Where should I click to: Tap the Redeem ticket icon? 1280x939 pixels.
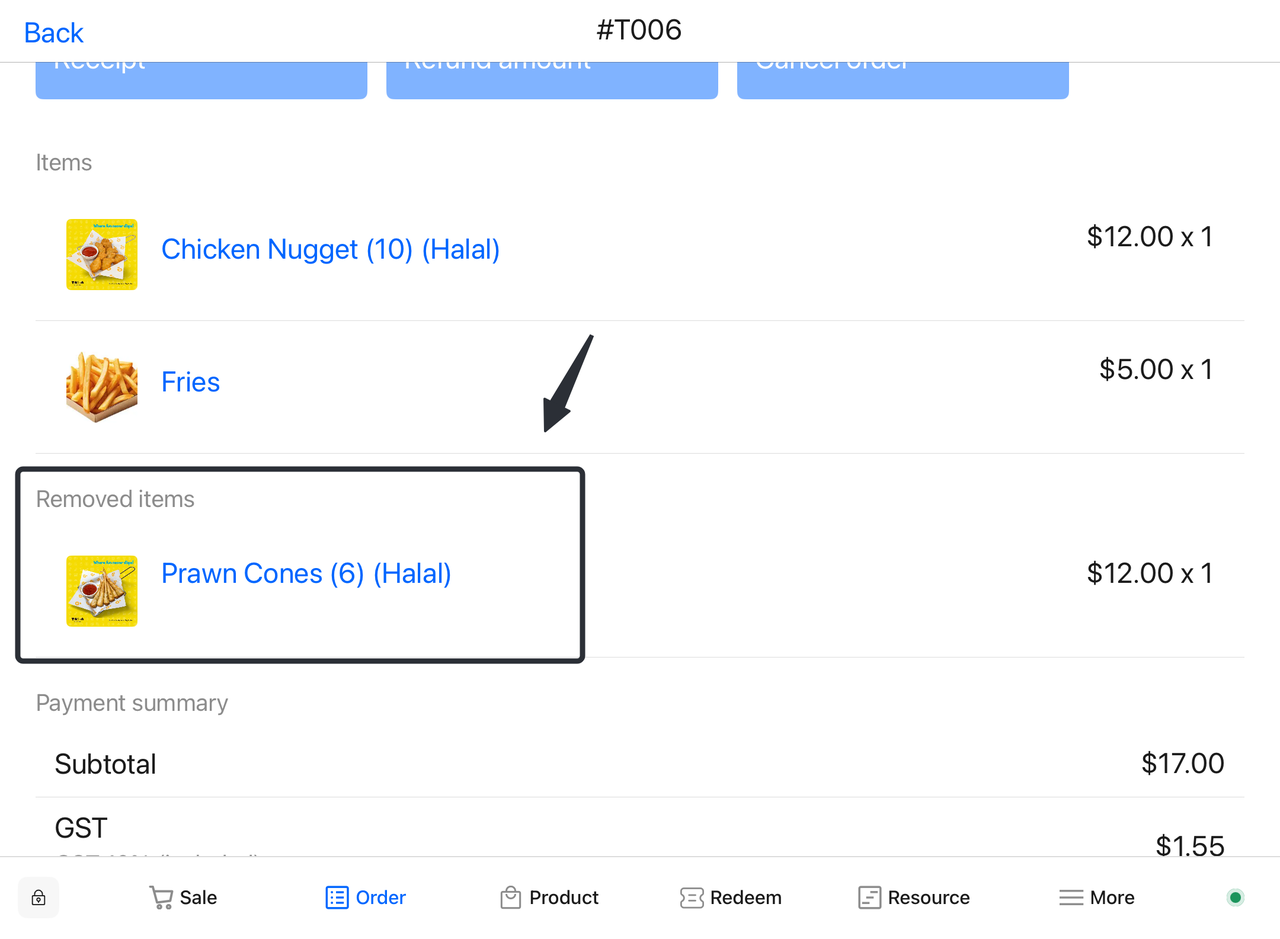point(691,897)
